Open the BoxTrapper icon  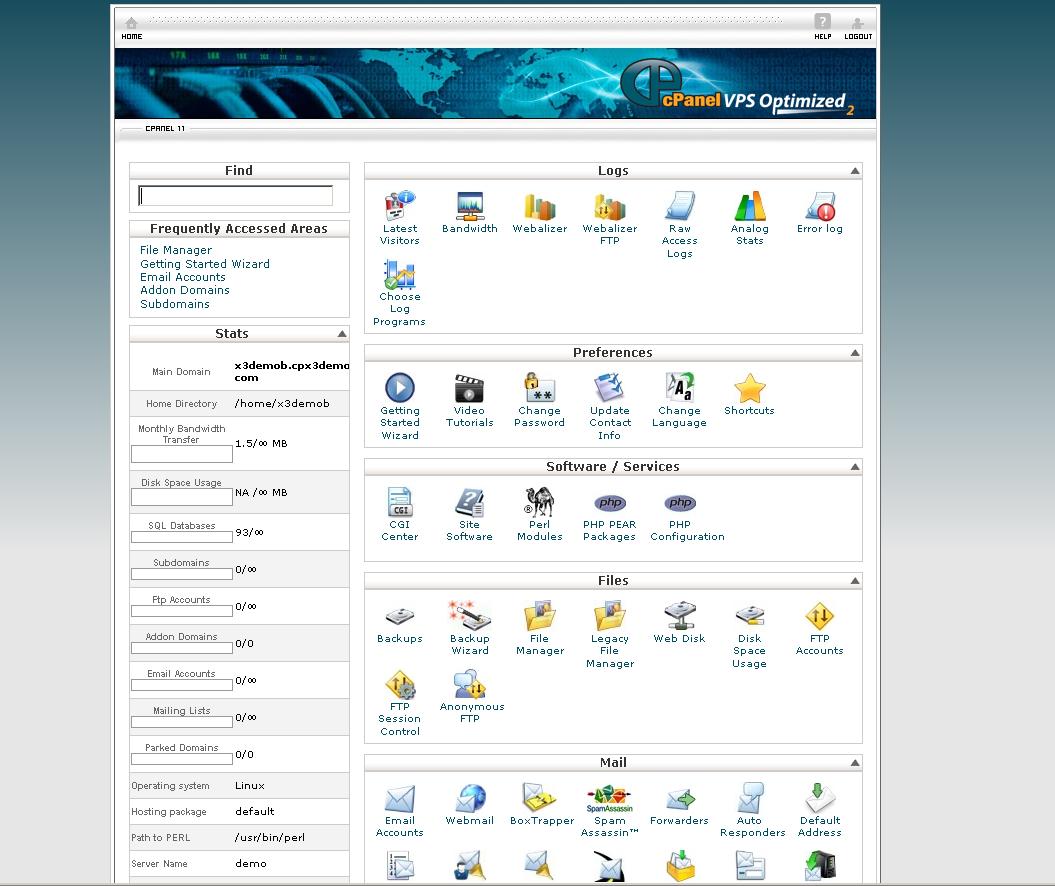coord(540,798)
